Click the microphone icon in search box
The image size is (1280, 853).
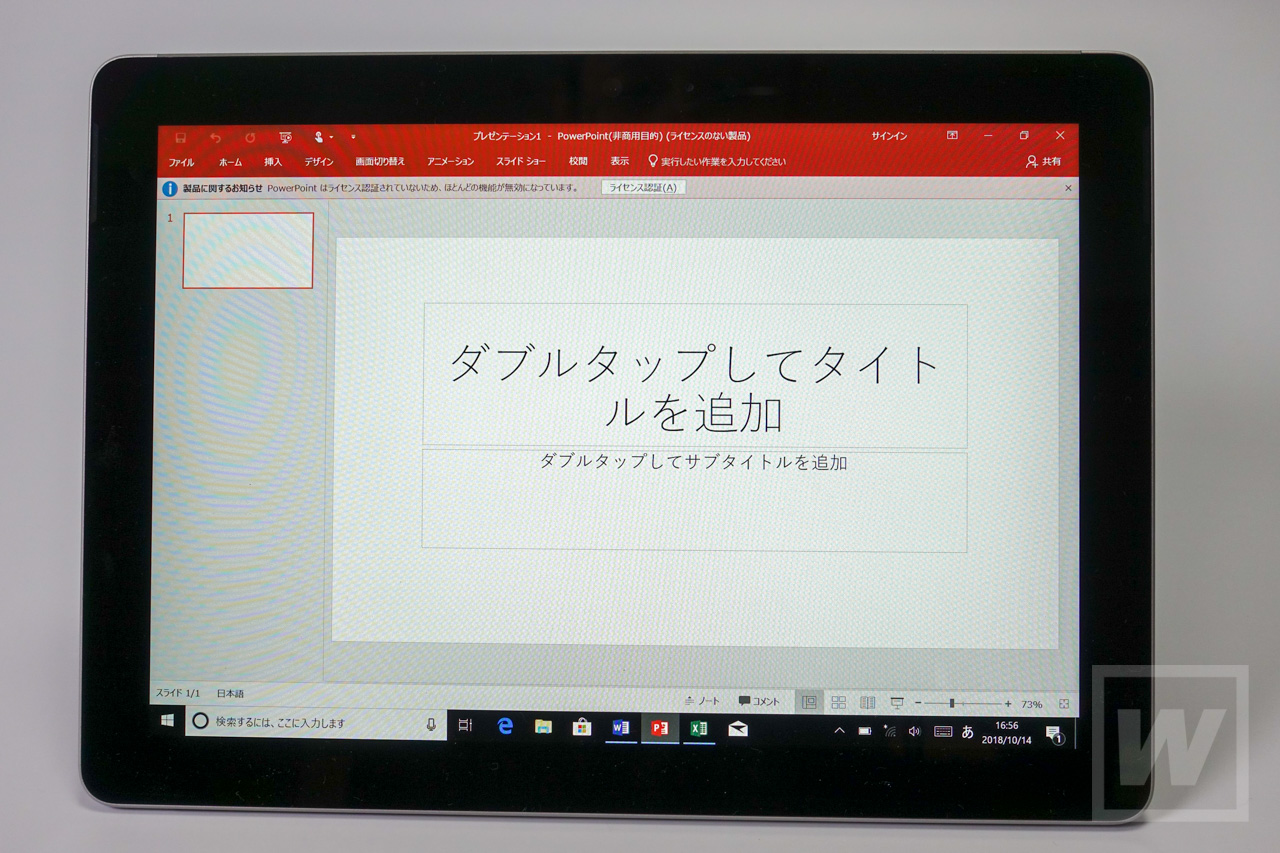431,724
